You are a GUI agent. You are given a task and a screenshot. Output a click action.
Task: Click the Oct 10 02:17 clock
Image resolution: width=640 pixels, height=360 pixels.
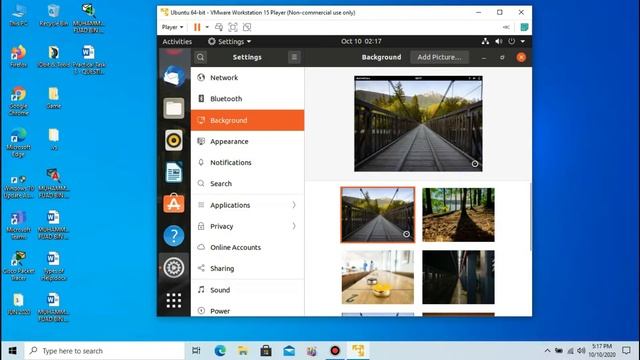point(361,41)
